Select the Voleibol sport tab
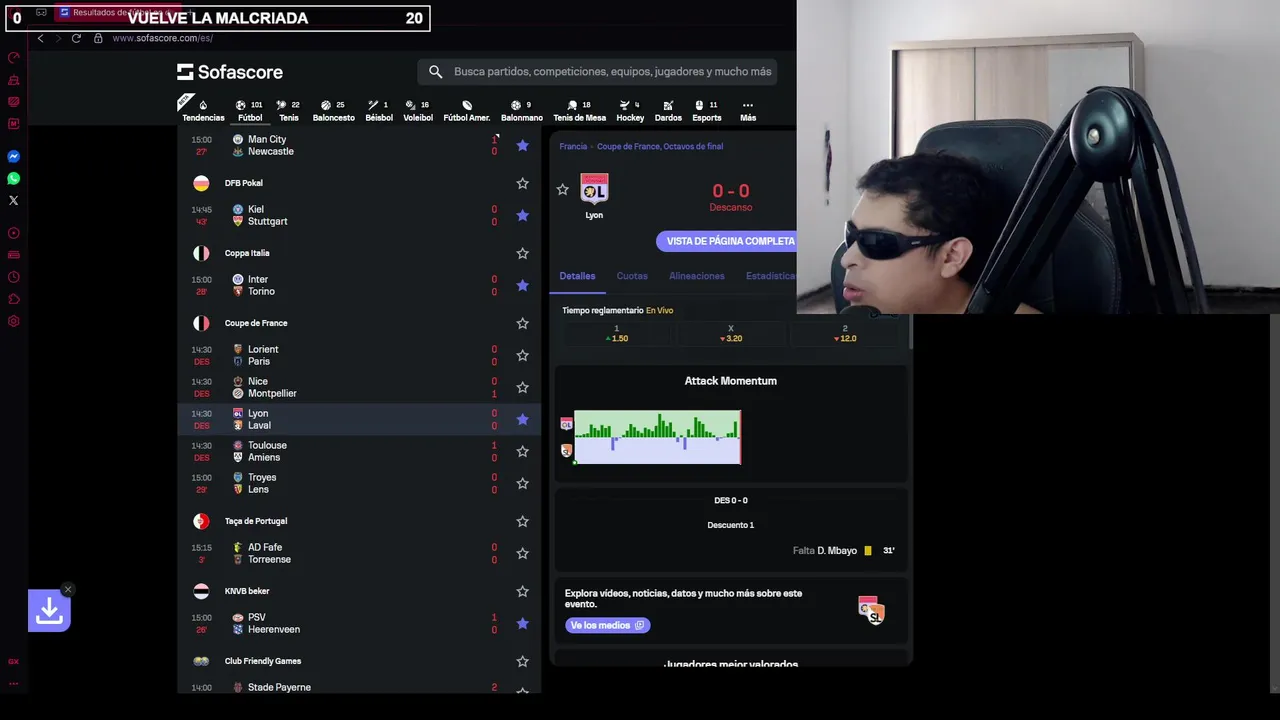The width and height of the screenshot is (1280, 720). pos(418,111)
